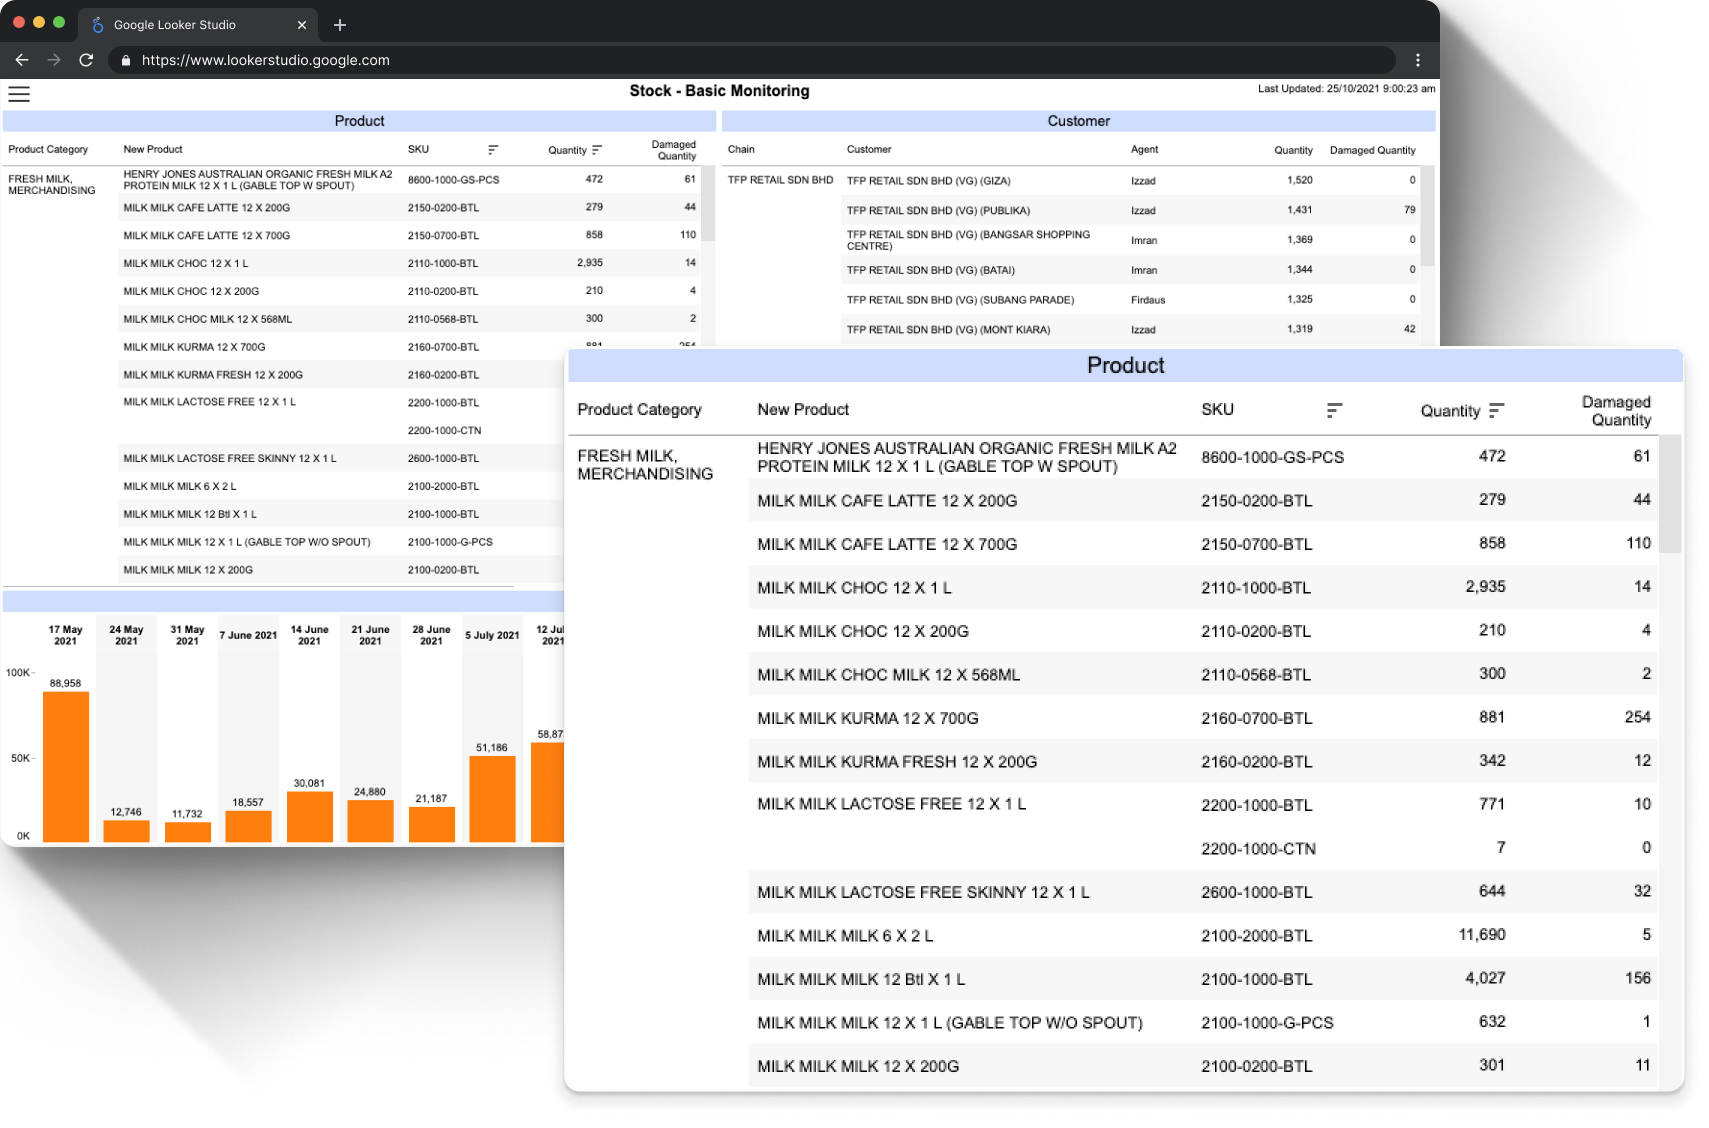Click the browser forward arrow
This screenshot has width=1709, height=1128.
[54, 60]
